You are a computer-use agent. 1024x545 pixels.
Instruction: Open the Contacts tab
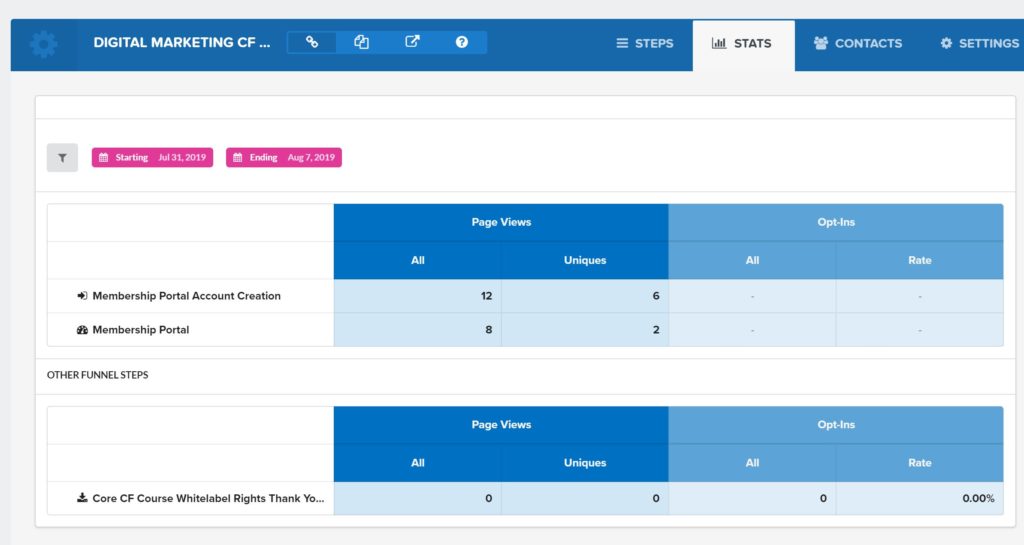click(x=858, y=44)
